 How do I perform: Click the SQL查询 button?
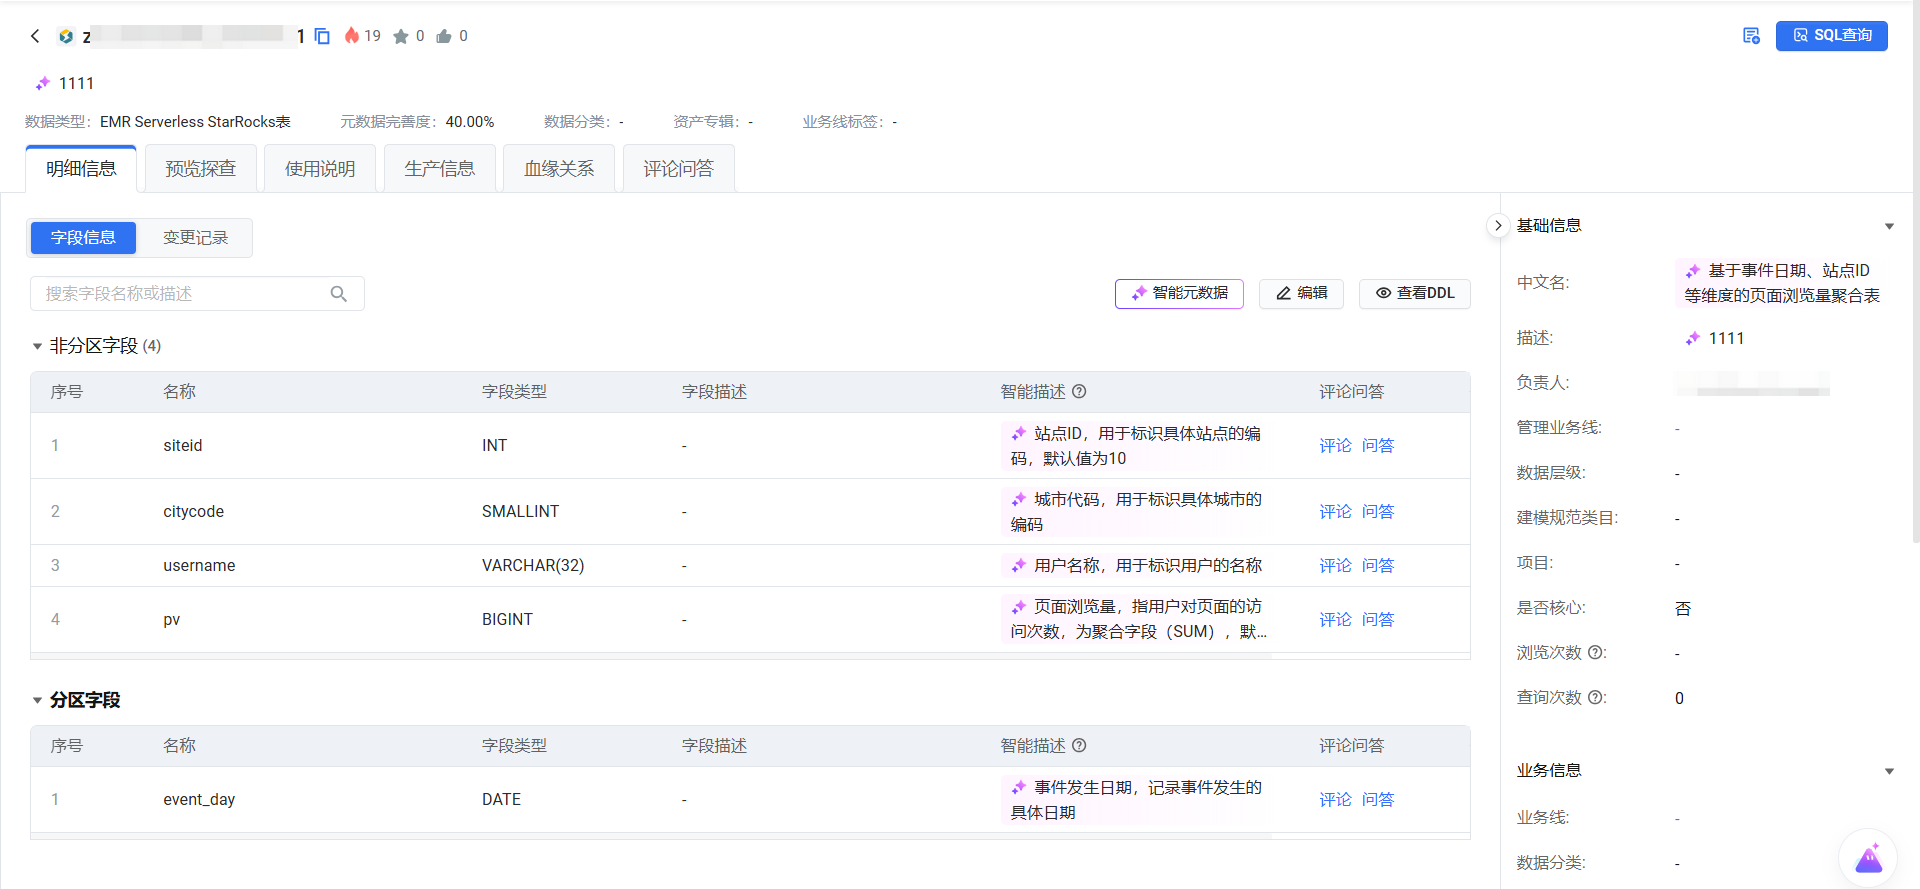pyautogui.click(x=1831, y=36)
